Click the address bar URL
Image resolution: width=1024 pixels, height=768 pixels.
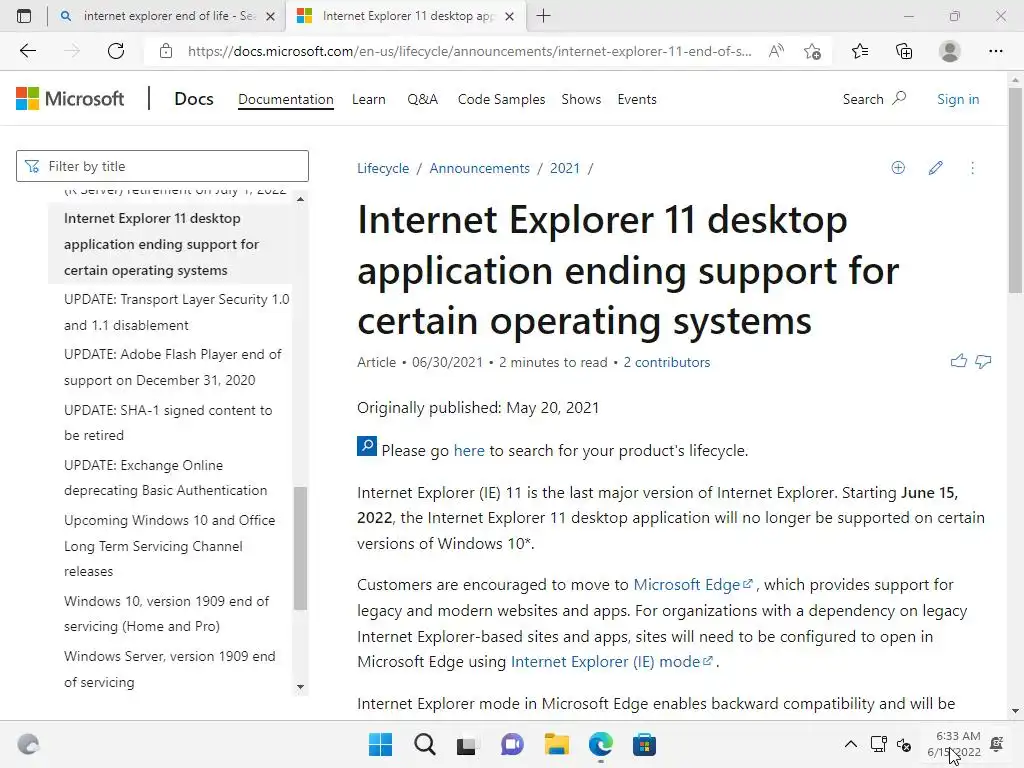point(470,51)
